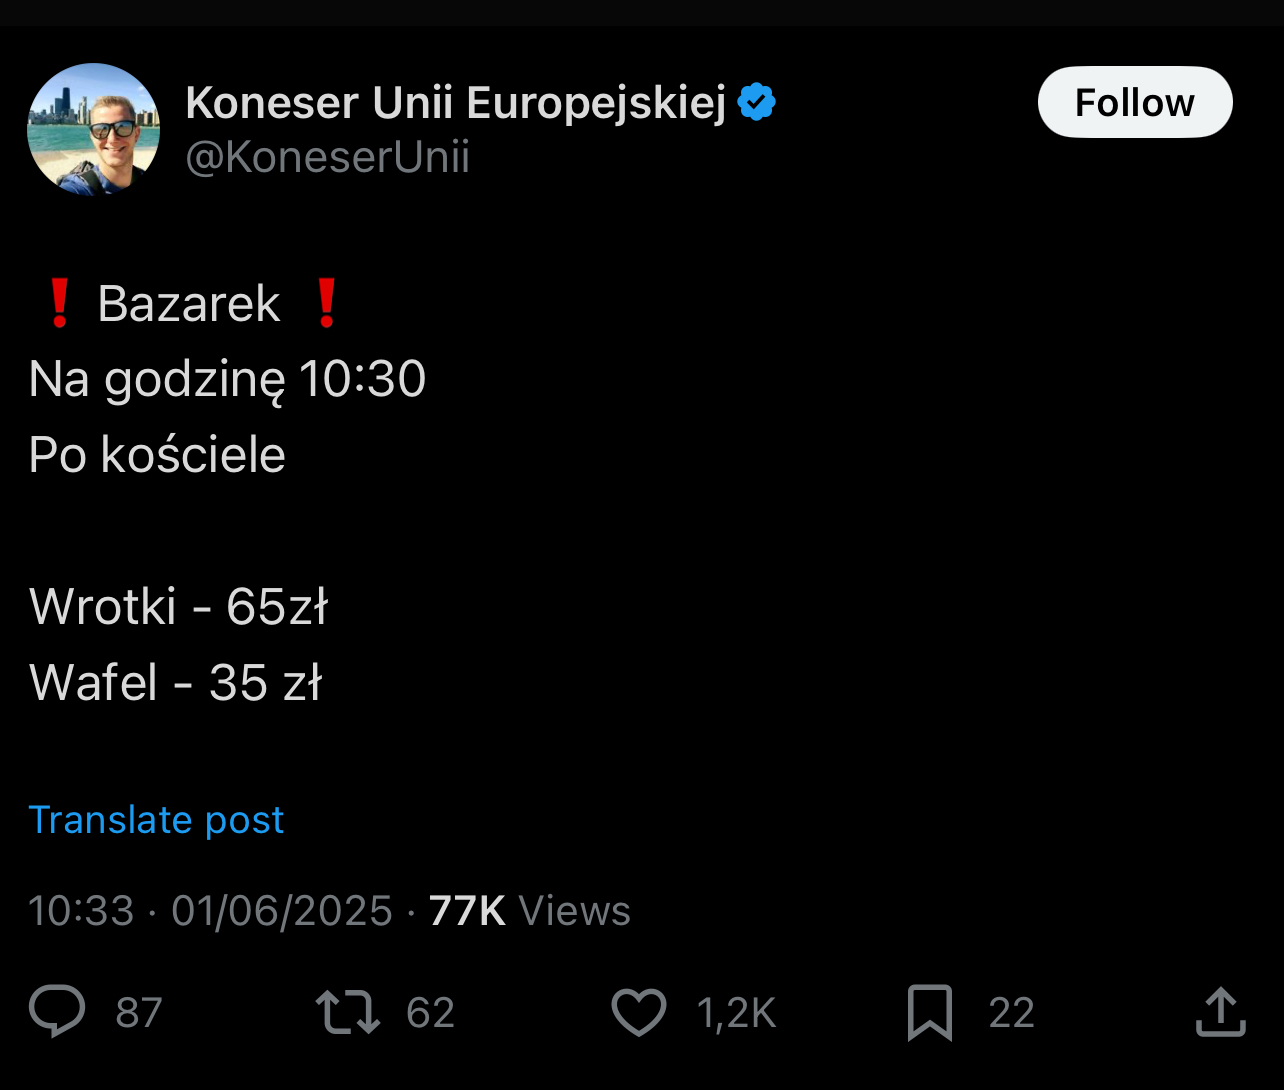The height and width of the screenshot is (1090, 1284).
Task: Click the reply speech bubble icon
Action: 57,1012
